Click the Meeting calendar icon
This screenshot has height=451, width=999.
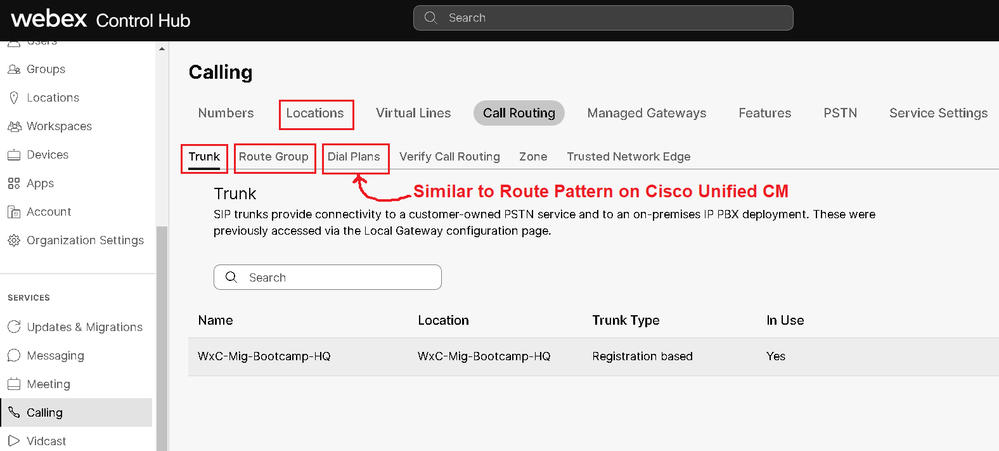(x=13, y=384)
